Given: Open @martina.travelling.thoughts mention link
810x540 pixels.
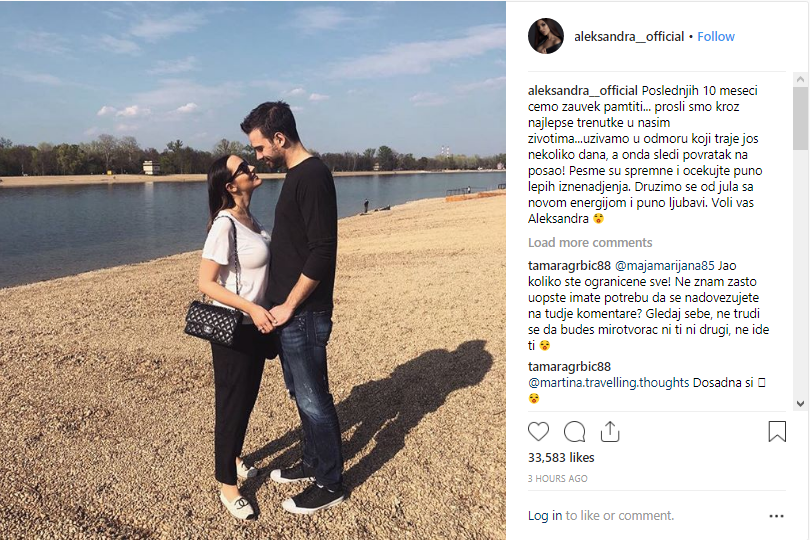Looking at the screenshot, I should coord(609,382).
